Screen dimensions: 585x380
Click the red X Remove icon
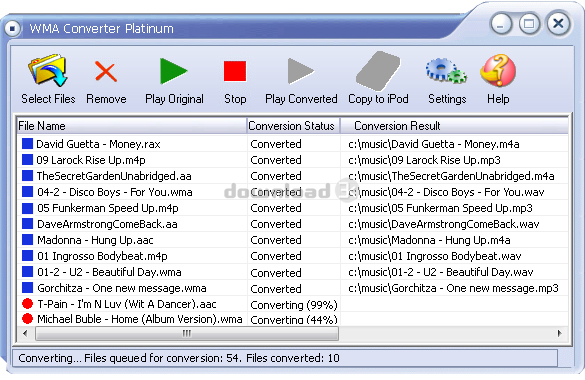pos(106,71)
